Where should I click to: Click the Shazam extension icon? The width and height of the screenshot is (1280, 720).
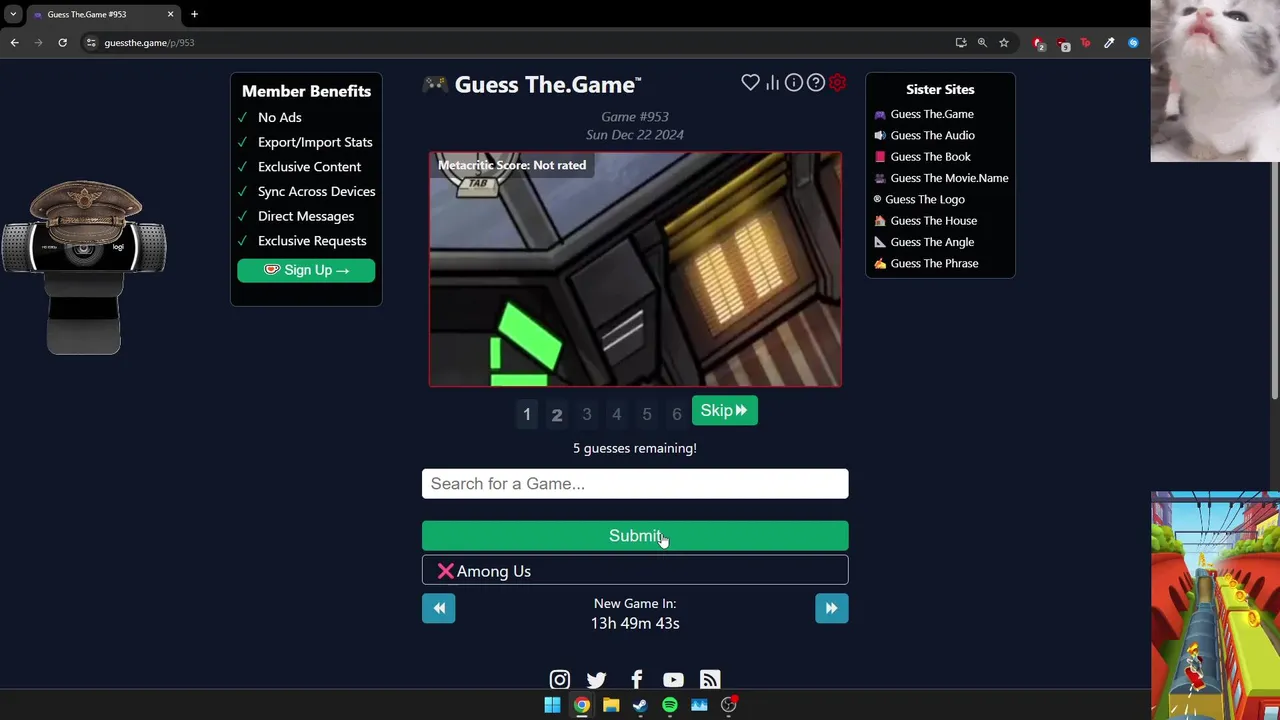(1133, 43)
